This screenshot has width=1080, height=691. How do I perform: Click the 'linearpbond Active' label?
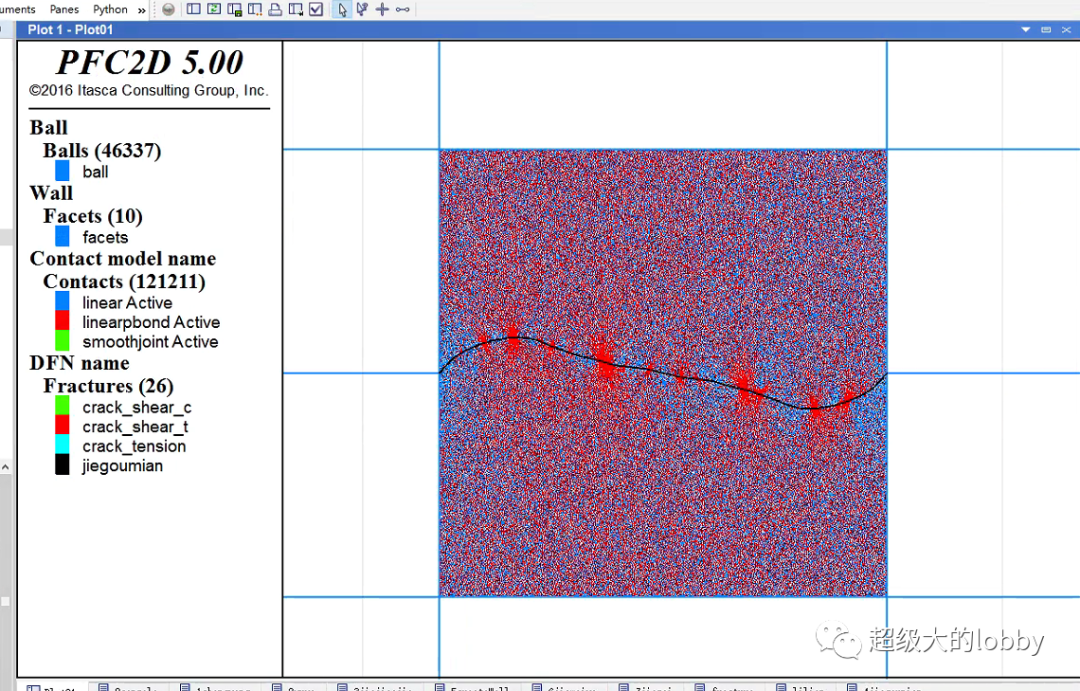pos(151,322)
